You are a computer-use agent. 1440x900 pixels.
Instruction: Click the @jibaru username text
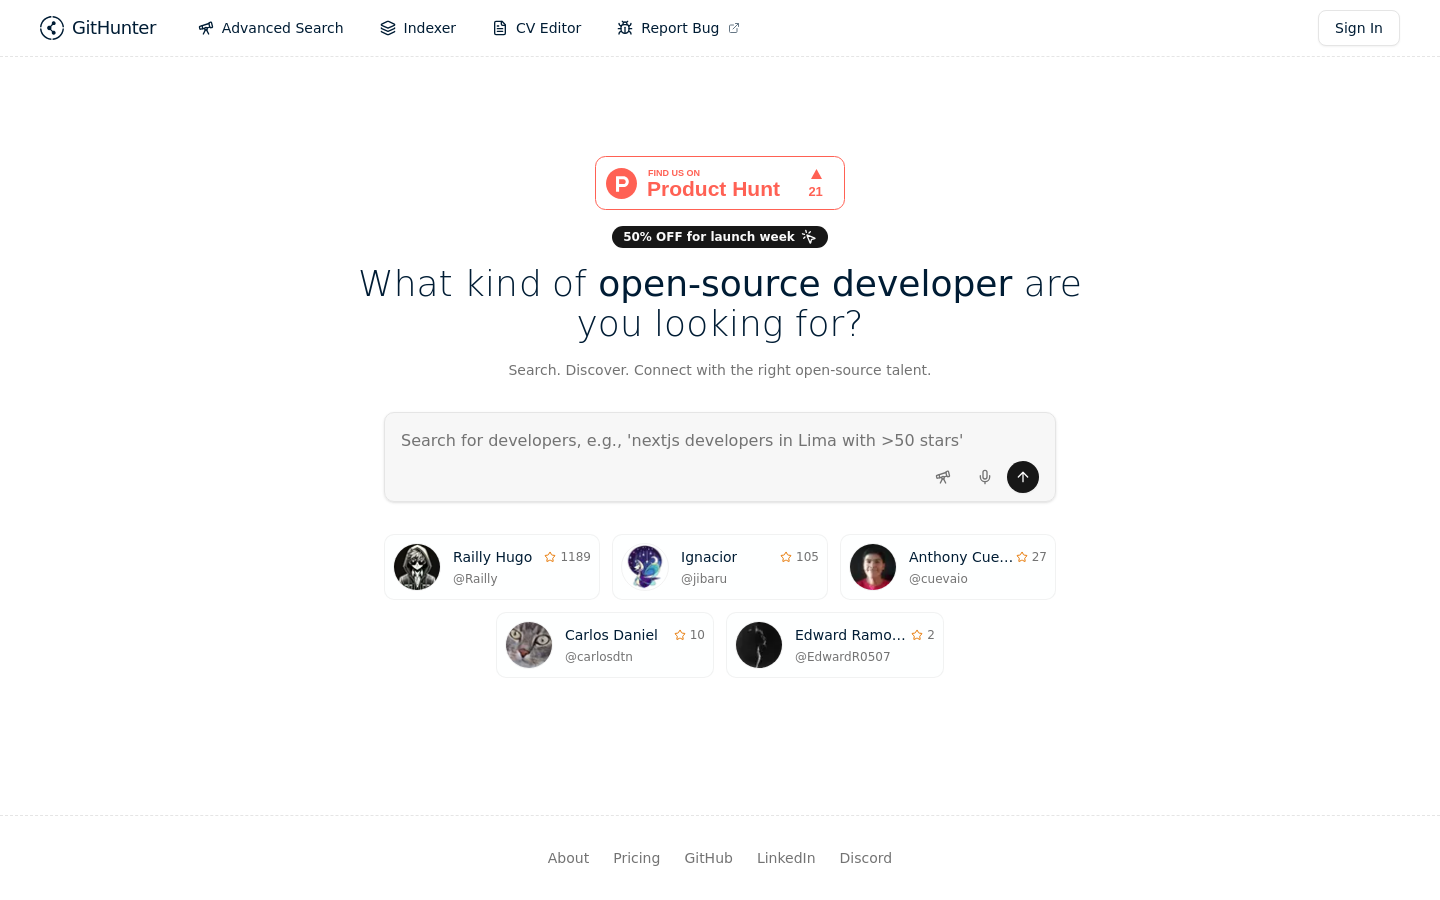(x=704, y=579)
